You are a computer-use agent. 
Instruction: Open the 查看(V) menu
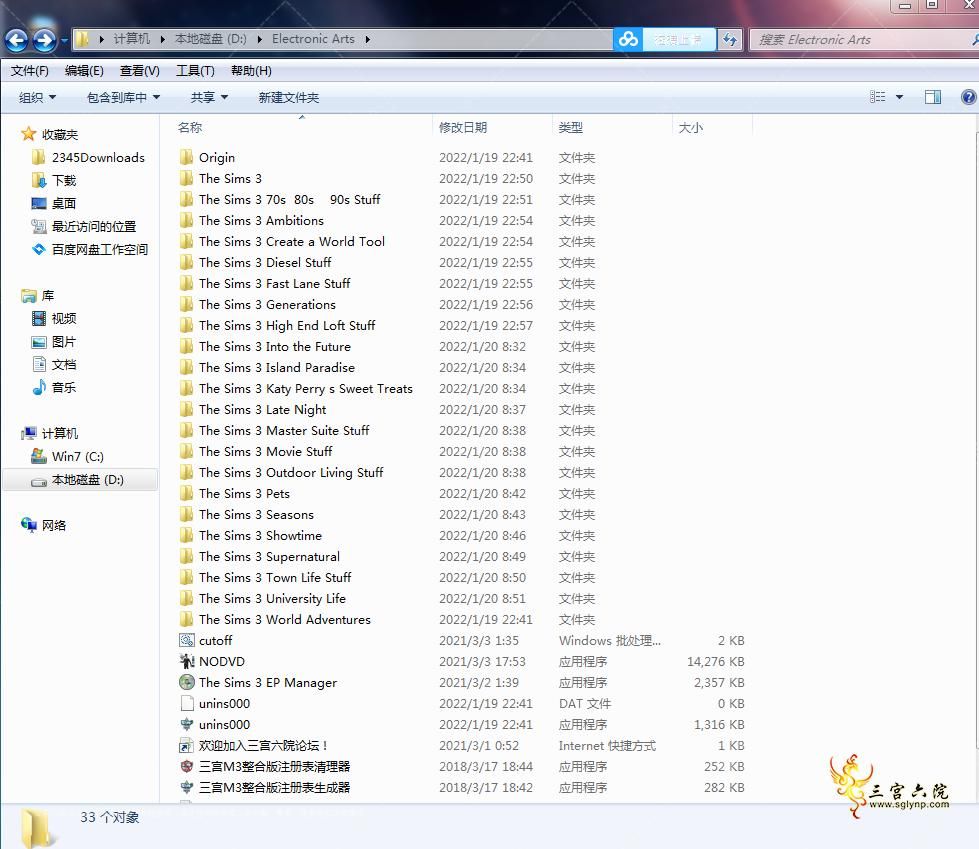pyautogui.click(x=140, y=71)
